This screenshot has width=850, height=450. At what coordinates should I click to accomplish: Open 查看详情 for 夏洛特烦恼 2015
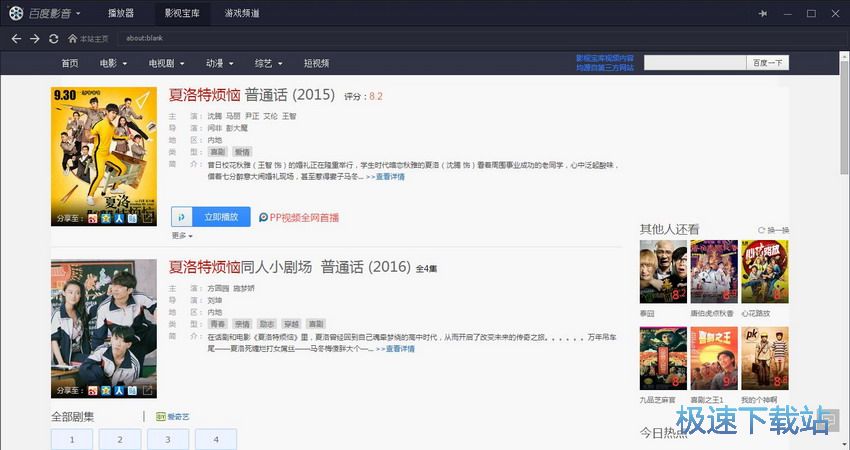click(385, 177)
